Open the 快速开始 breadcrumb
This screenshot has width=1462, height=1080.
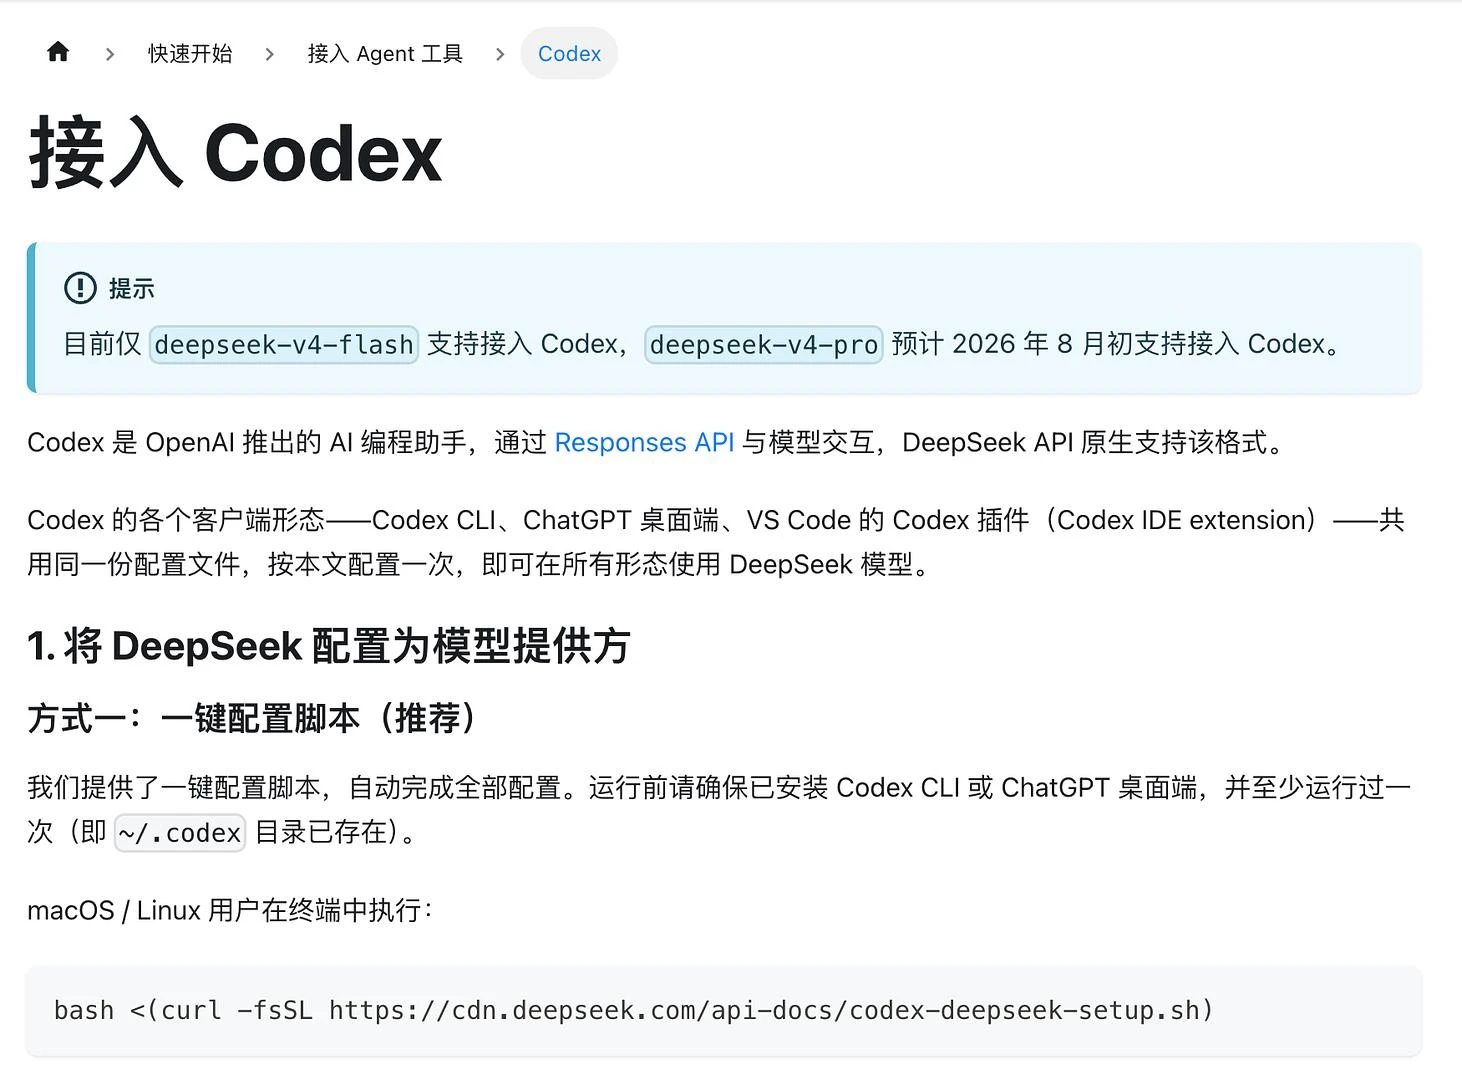[x=190, y=53]
